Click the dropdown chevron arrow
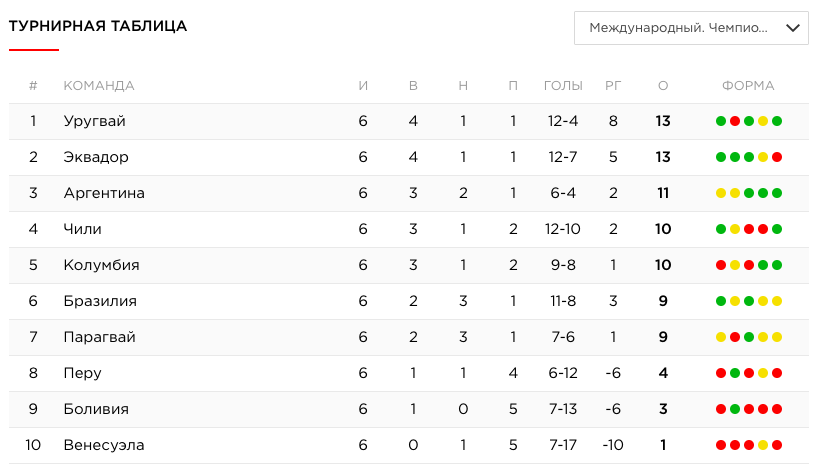The height and width of the screenshot is (464, 816). click(x=793, y=28)
